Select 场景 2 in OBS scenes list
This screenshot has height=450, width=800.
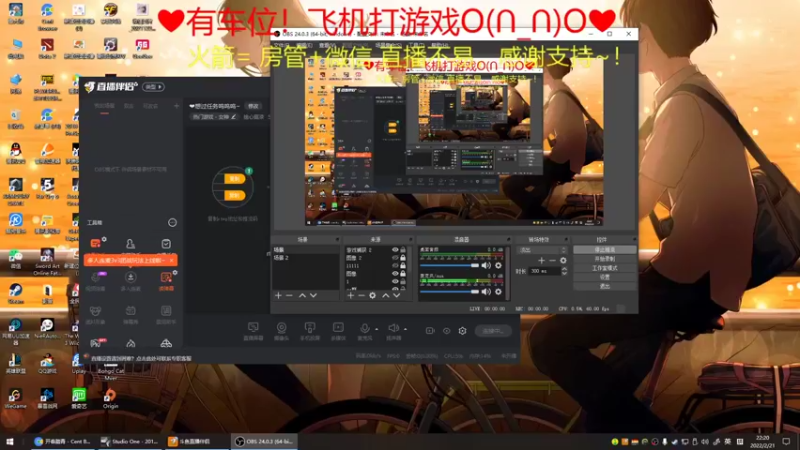[x=305, y=258]
